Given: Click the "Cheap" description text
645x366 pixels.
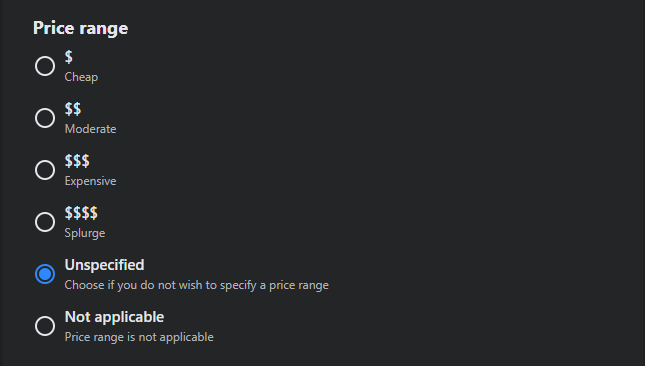Looking at the screenshot, I should click(81, 77).
